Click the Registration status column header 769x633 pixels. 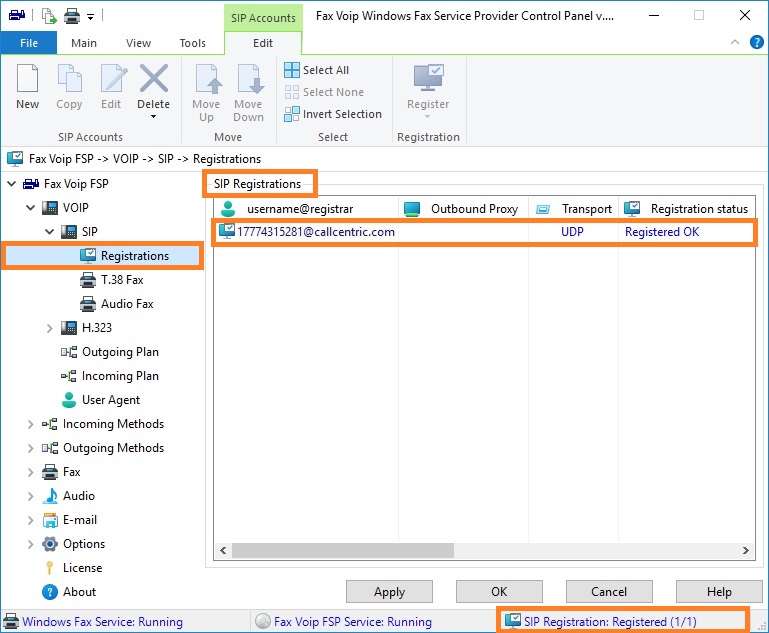coord(687,209)
